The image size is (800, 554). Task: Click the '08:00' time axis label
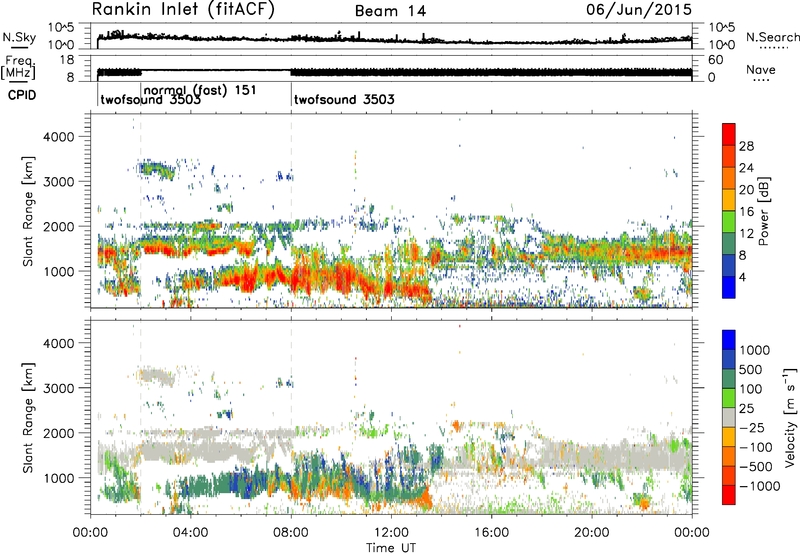point(291,533)
